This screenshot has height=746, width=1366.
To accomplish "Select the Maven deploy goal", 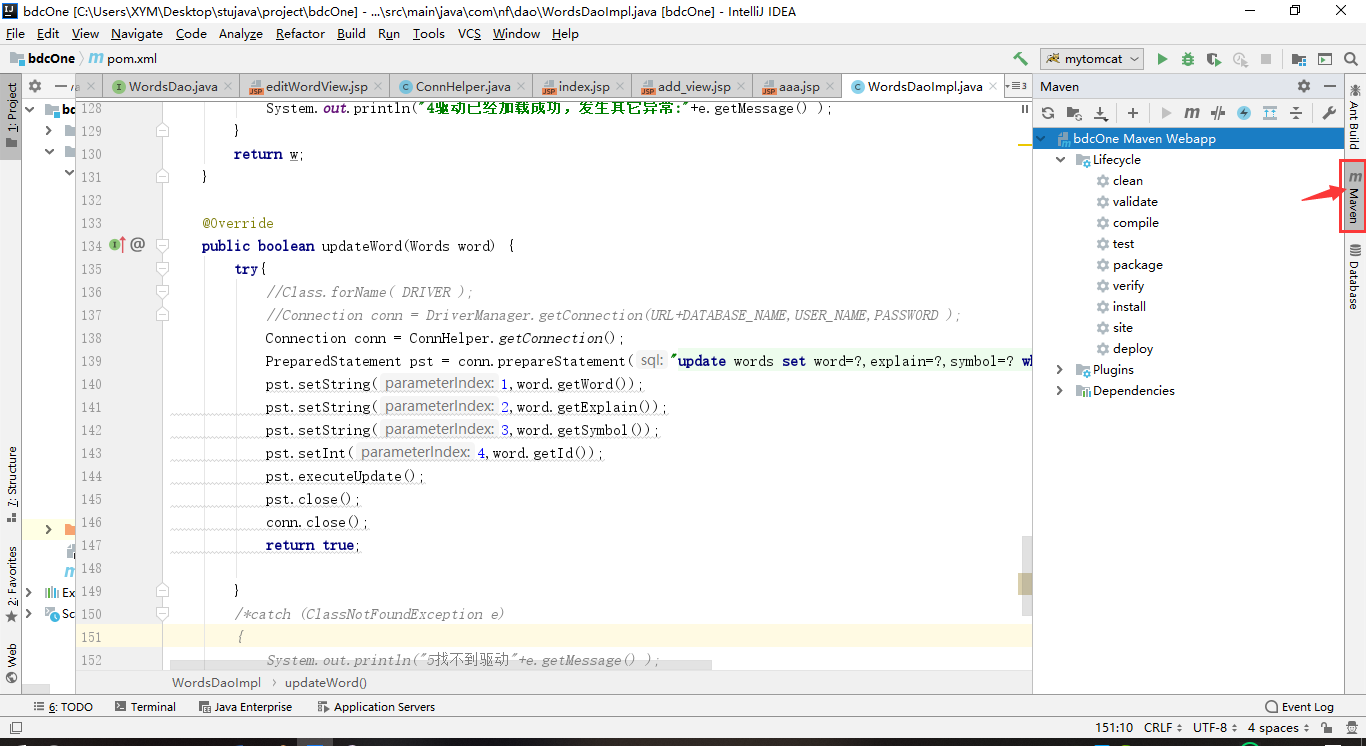I will [1132, 349].
